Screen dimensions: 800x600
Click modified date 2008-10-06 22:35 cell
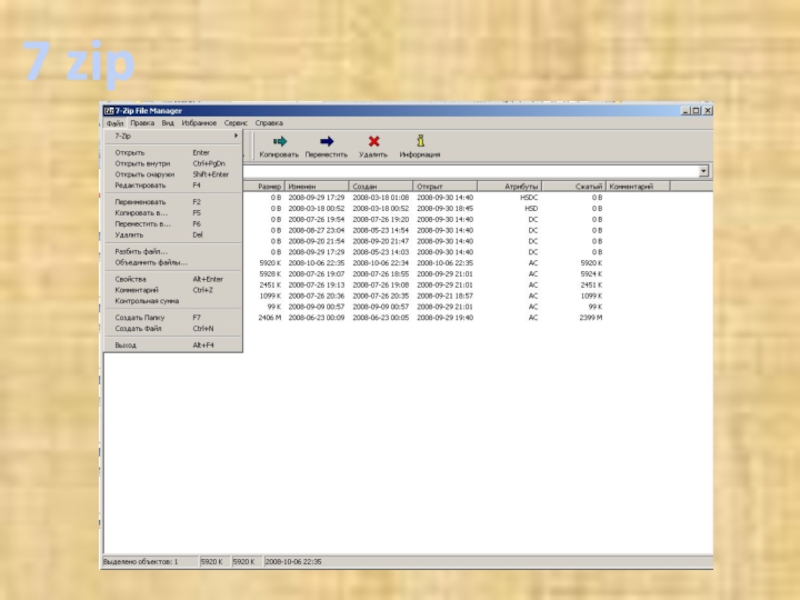coord(316,263)
